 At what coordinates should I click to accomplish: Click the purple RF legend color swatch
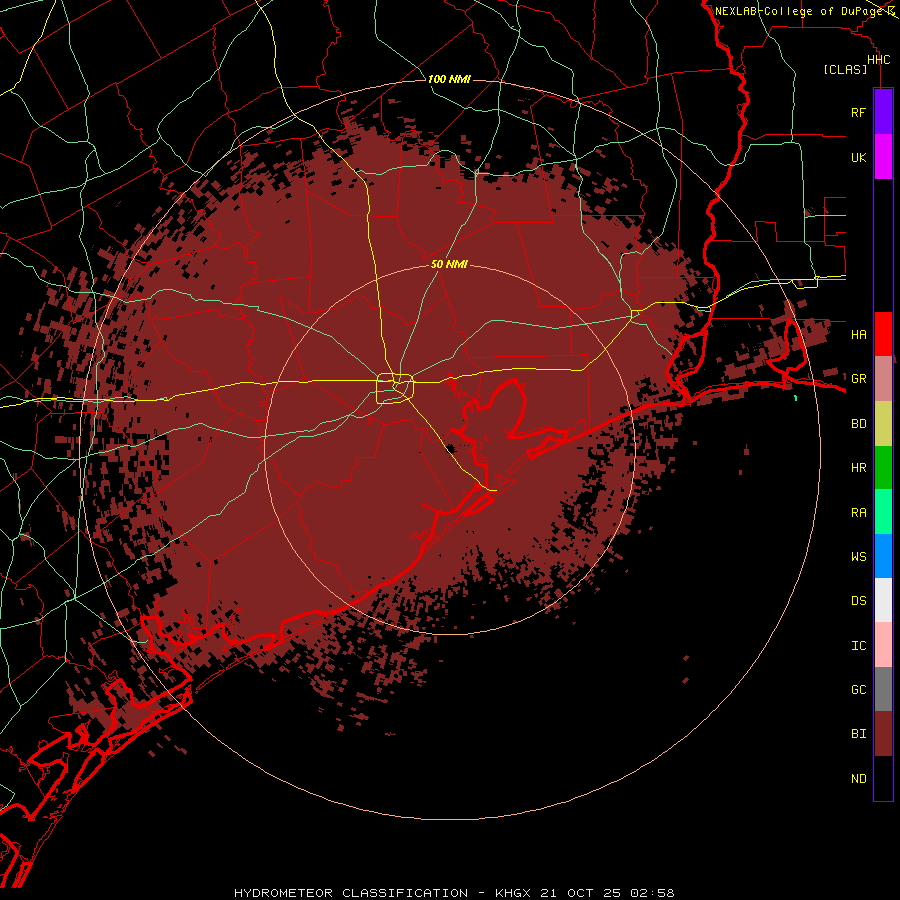tap(883, 112)
